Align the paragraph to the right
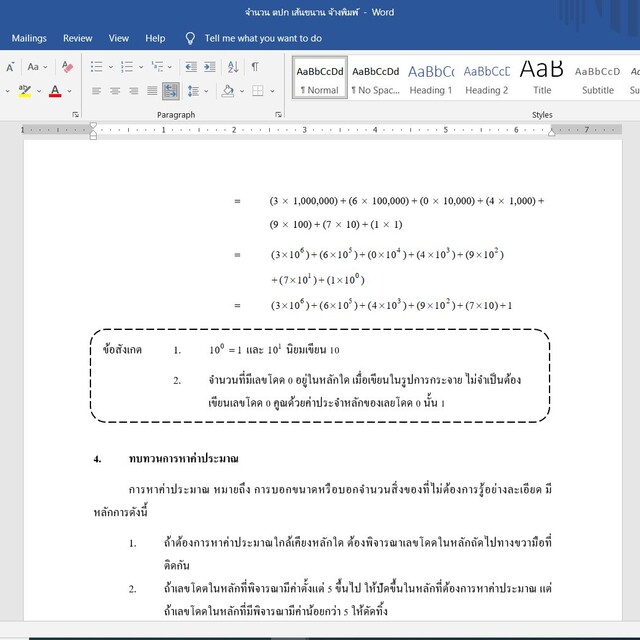 tap(134, 91)
